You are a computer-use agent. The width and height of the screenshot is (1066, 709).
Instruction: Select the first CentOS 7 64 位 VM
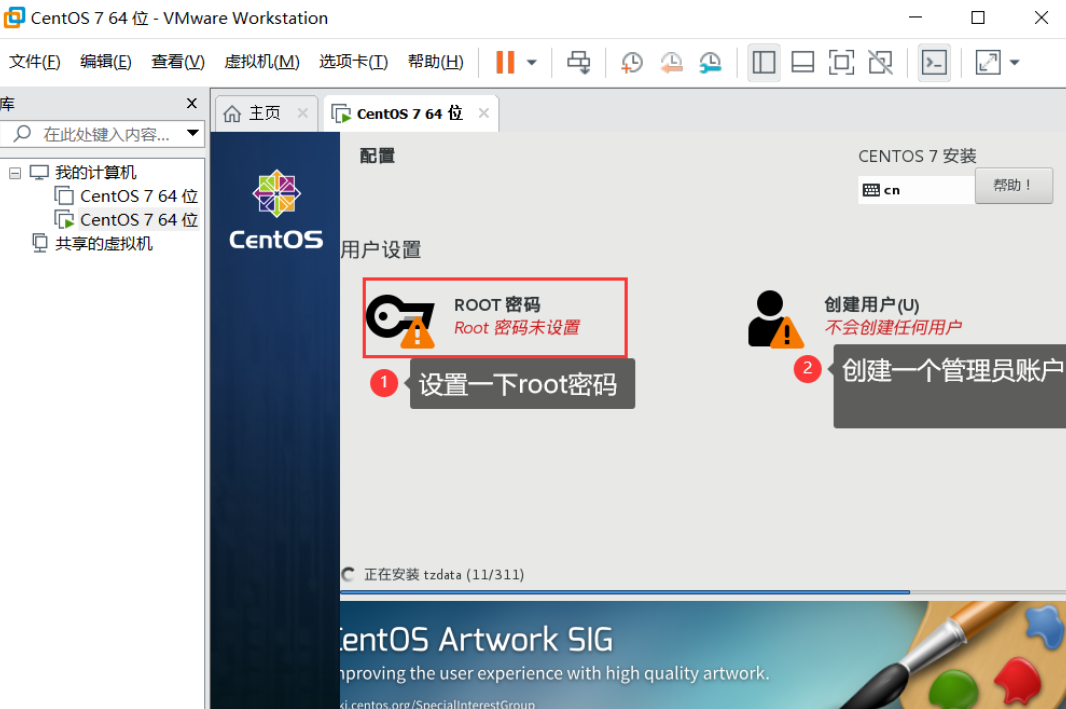point(139,196)
